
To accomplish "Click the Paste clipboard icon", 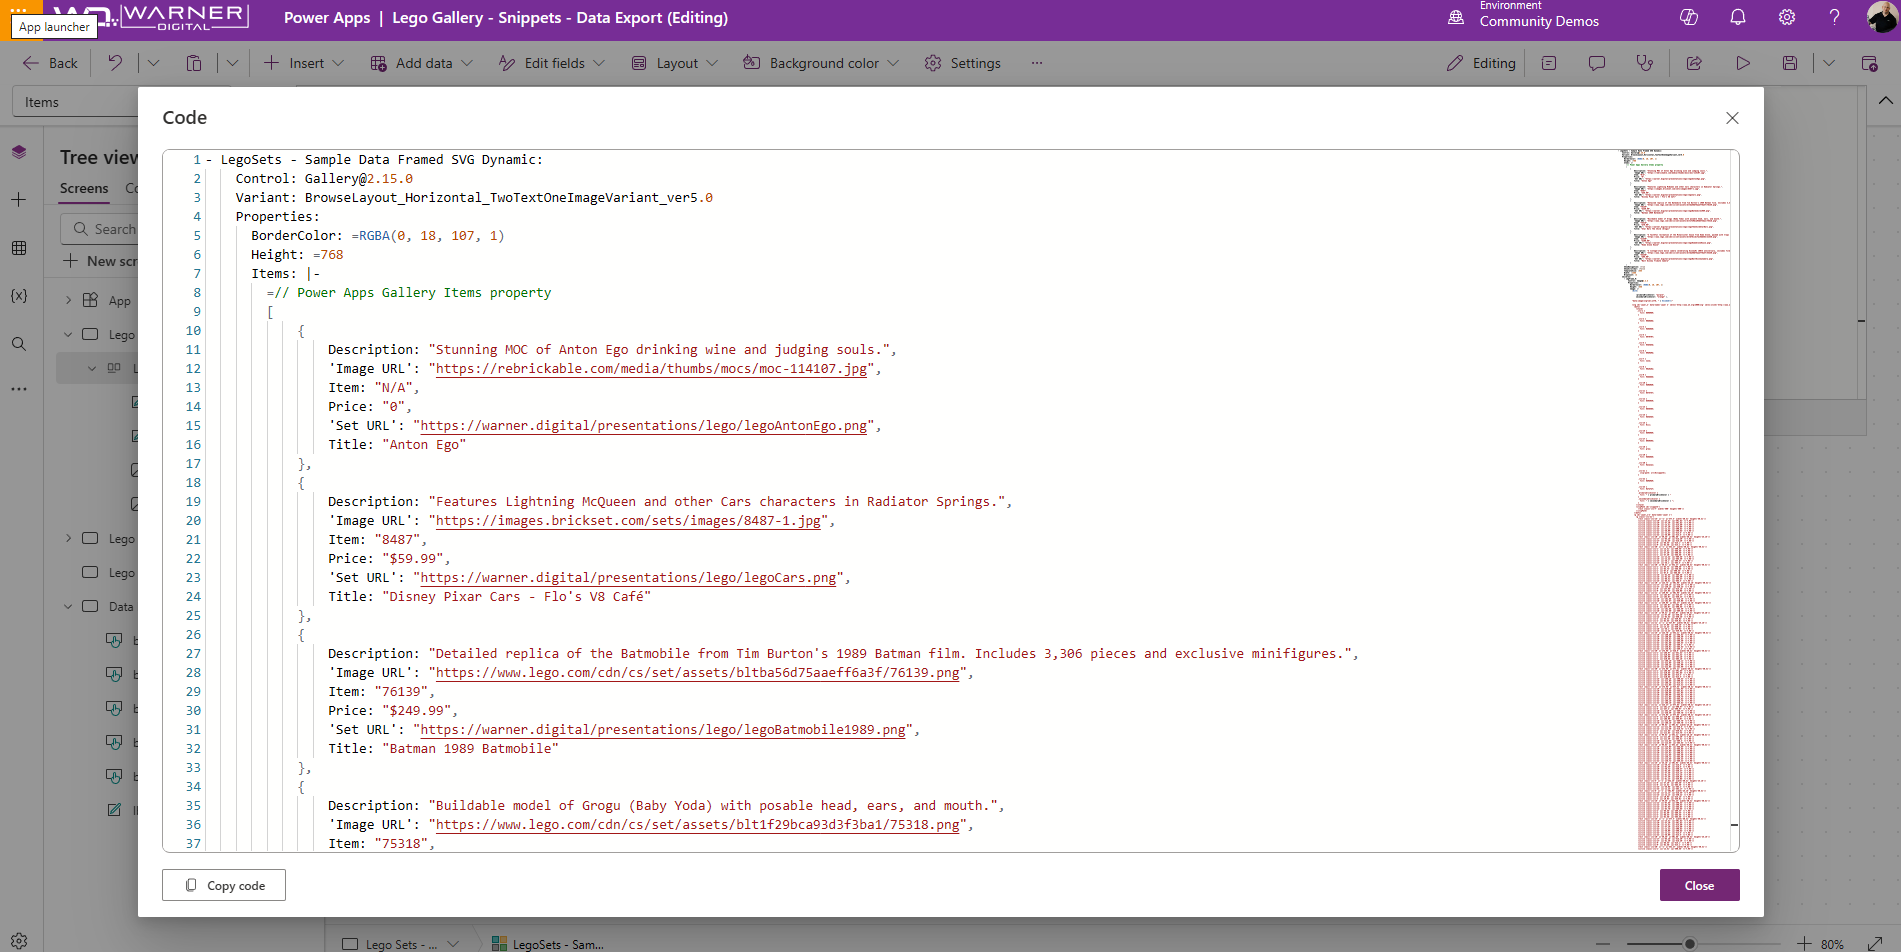I will (194, 63).
